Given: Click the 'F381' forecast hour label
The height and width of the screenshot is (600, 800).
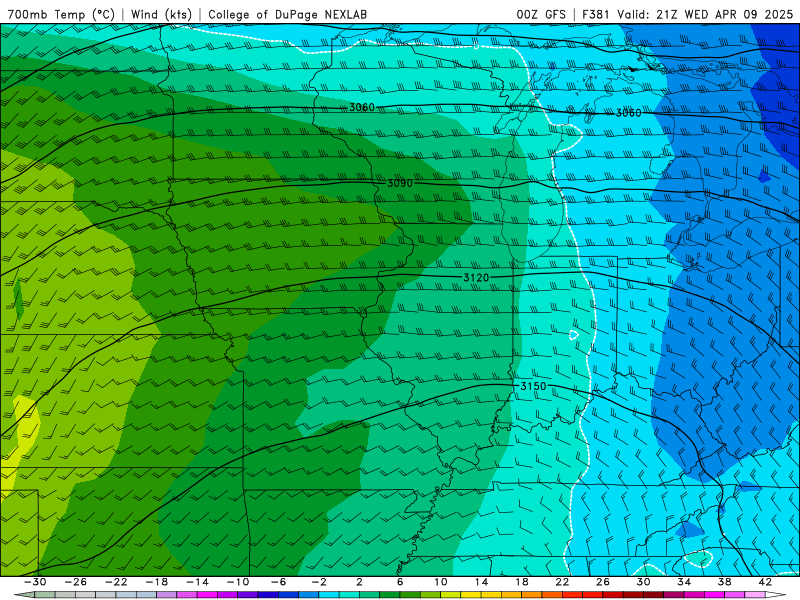Looking at the screenshot, I should pyautogui.click(x=596, y=14).
